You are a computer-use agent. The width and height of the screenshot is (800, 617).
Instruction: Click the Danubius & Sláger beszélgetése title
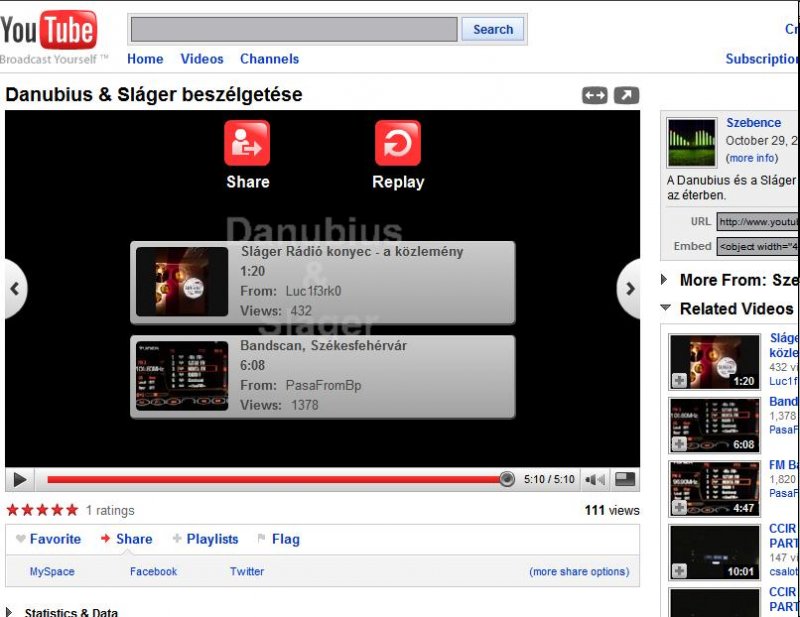[154, 95]
